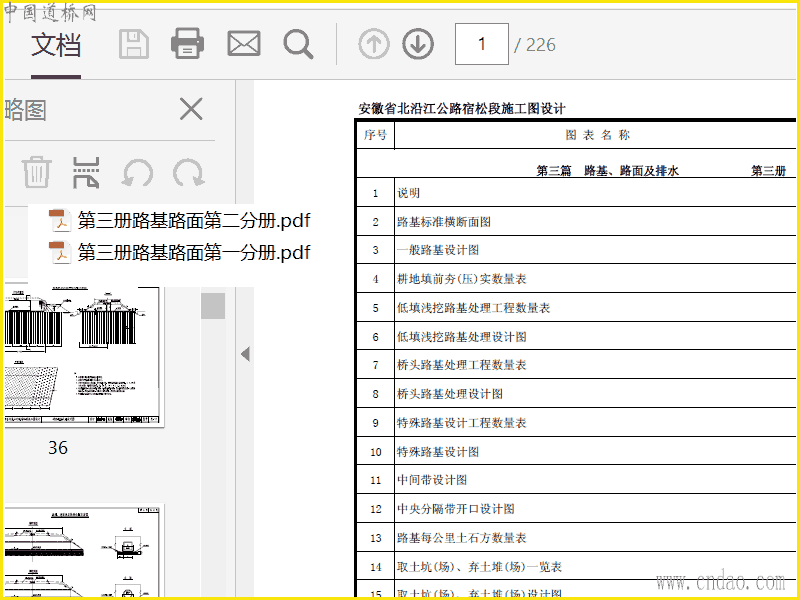This screenshot has height=600, width=800.
Task: Click row 路基每公里土石方数量表
Action: coord(576,537)
